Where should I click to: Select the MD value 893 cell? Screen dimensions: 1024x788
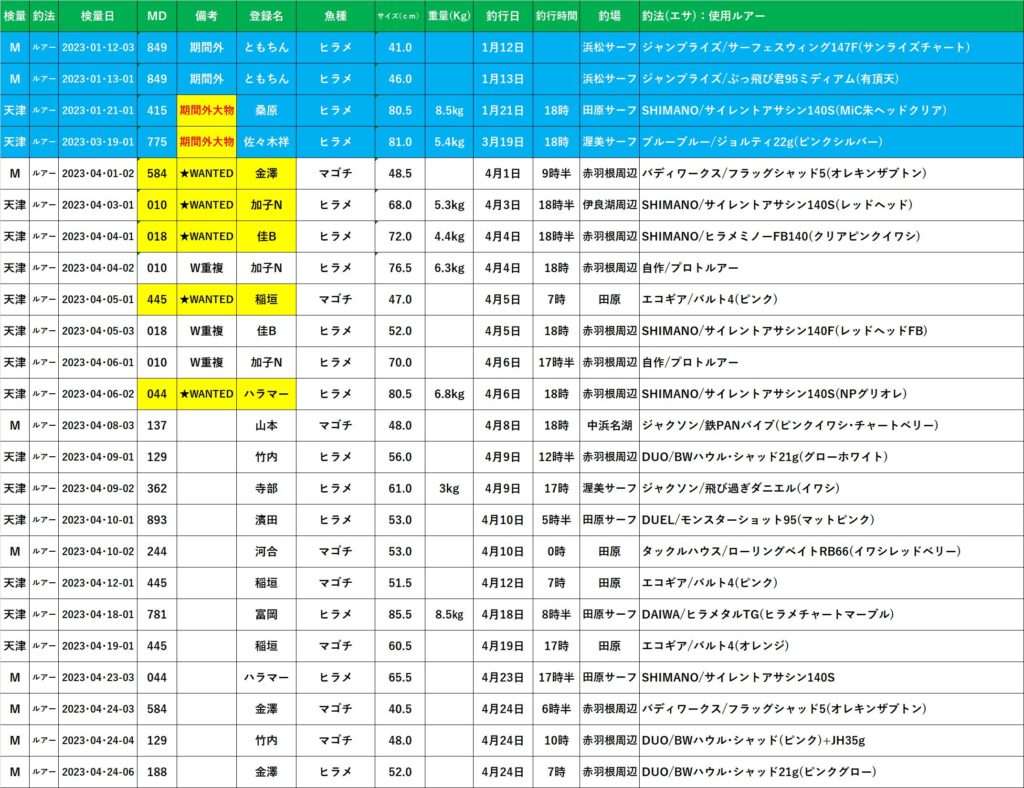(157, 520)
